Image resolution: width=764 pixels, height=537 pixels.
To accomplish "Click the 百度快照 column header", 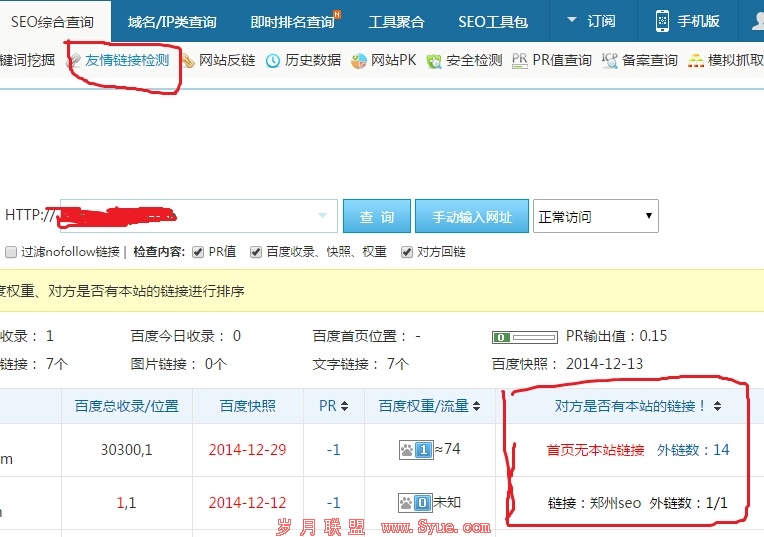I will pyautogui.click(x=248, y=406).
